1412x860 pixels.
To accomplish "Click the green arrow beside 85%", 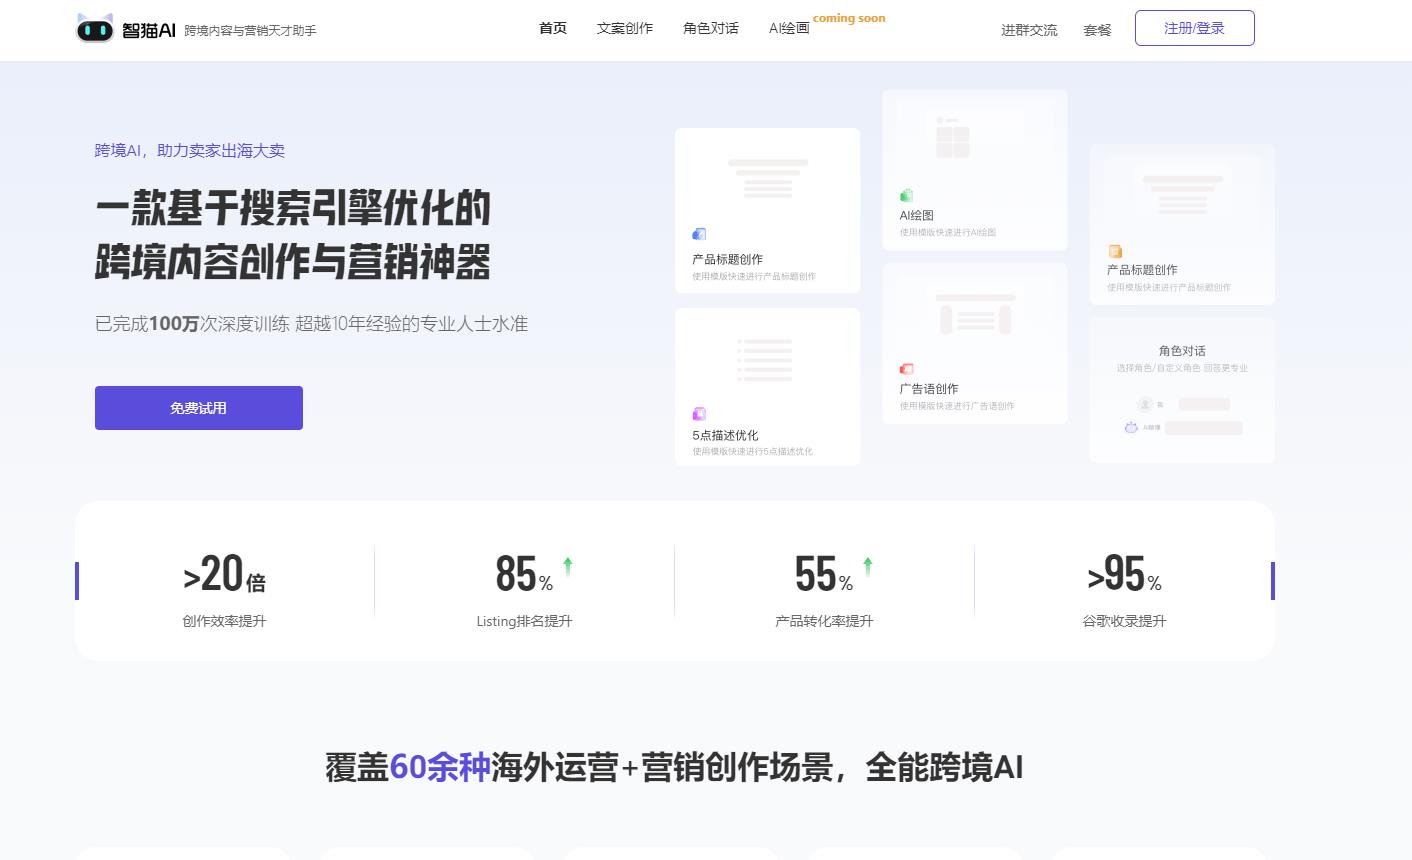I will [x=568, y=566].
